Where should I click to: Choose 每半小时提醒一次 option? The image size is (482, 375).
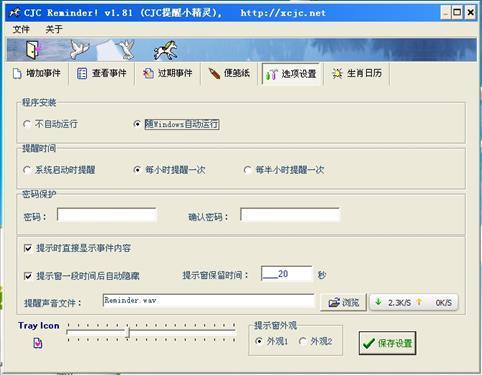point(284,170)
